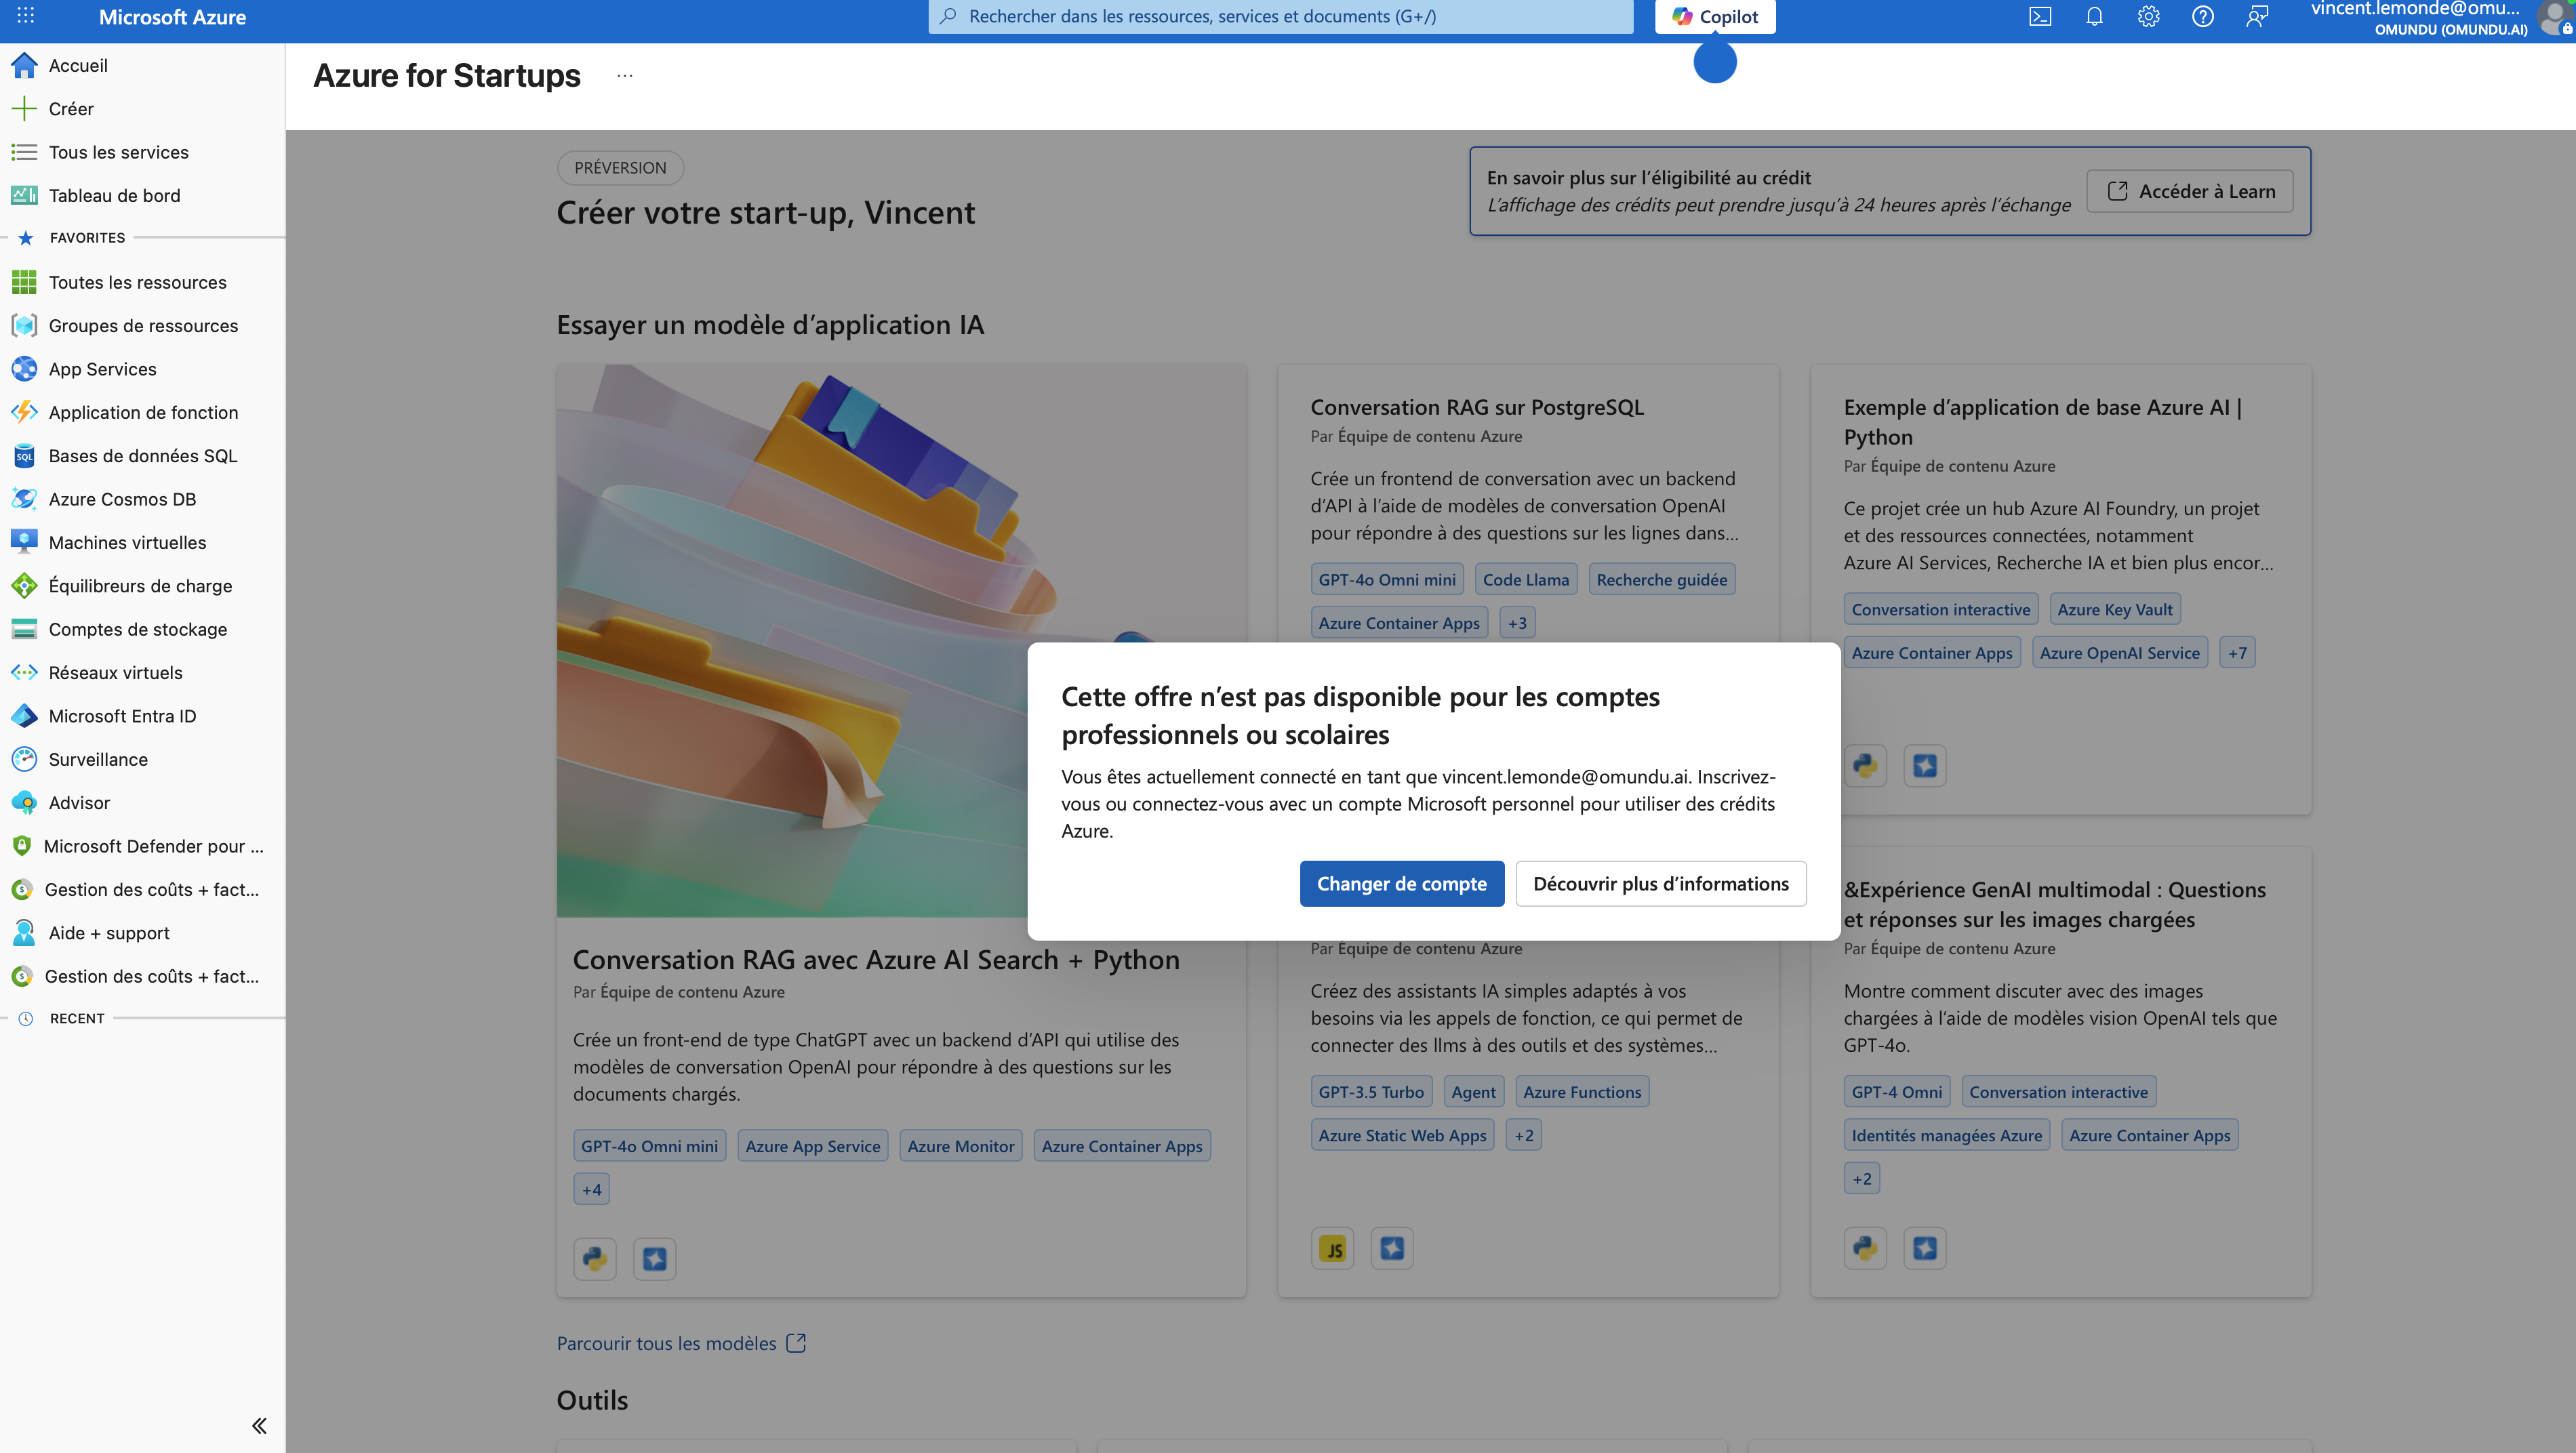Screen dimensions: 2576x1453
Task: Click the App Services globe icon
Action: 24,369
